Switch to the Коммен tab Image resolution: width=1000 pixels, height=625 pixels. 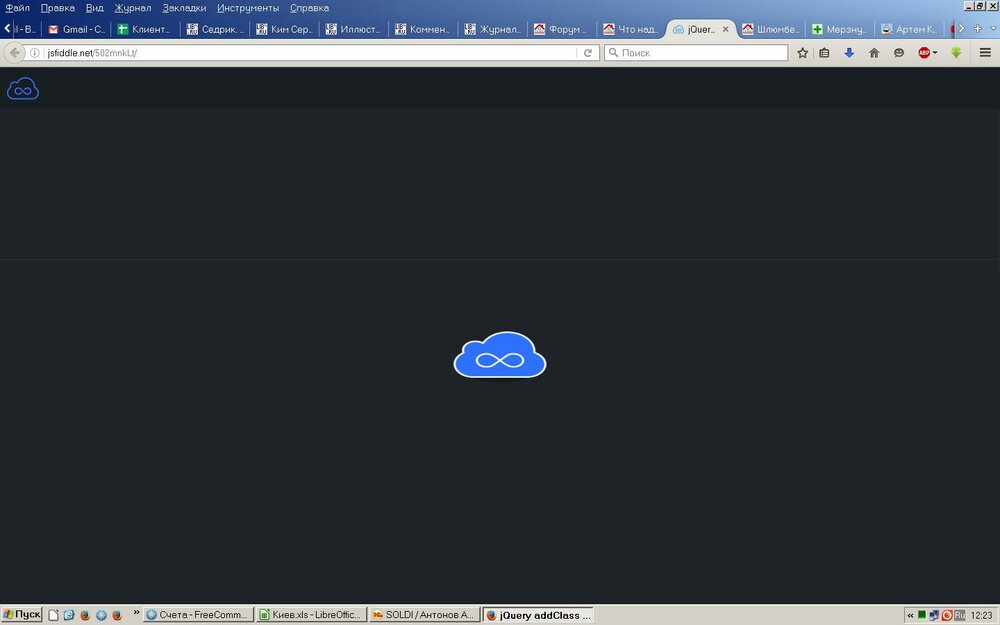coord(423,29)
